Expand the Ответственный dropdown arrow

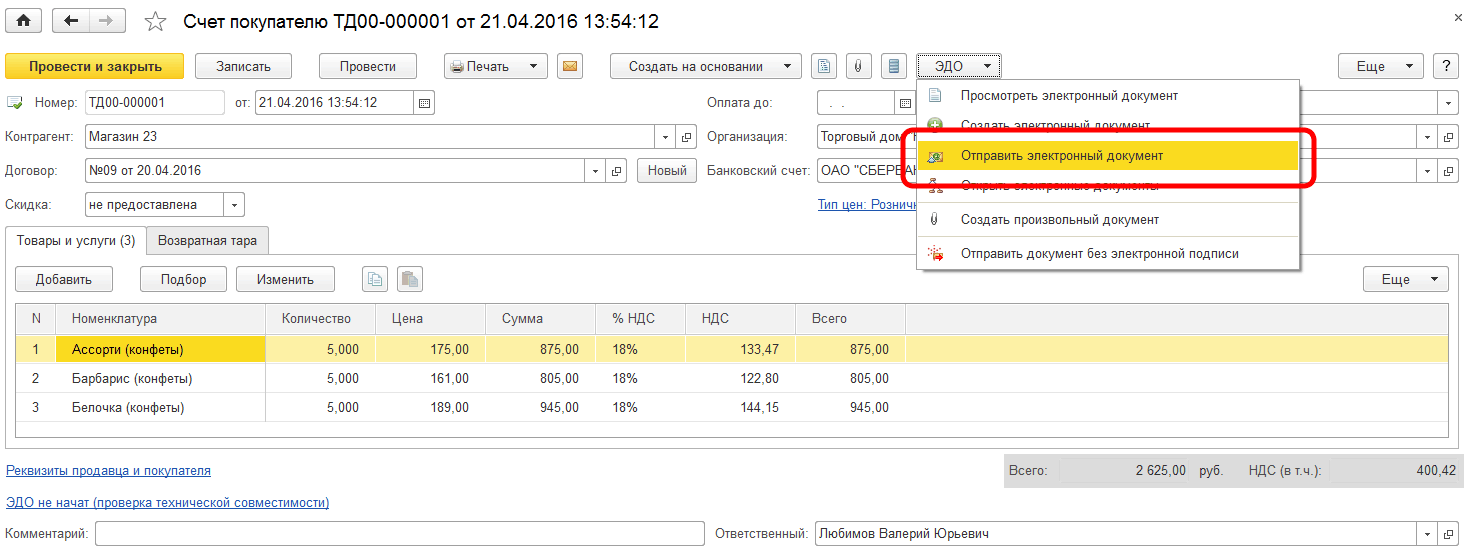pyautogui.click(x=1429, y=534)
